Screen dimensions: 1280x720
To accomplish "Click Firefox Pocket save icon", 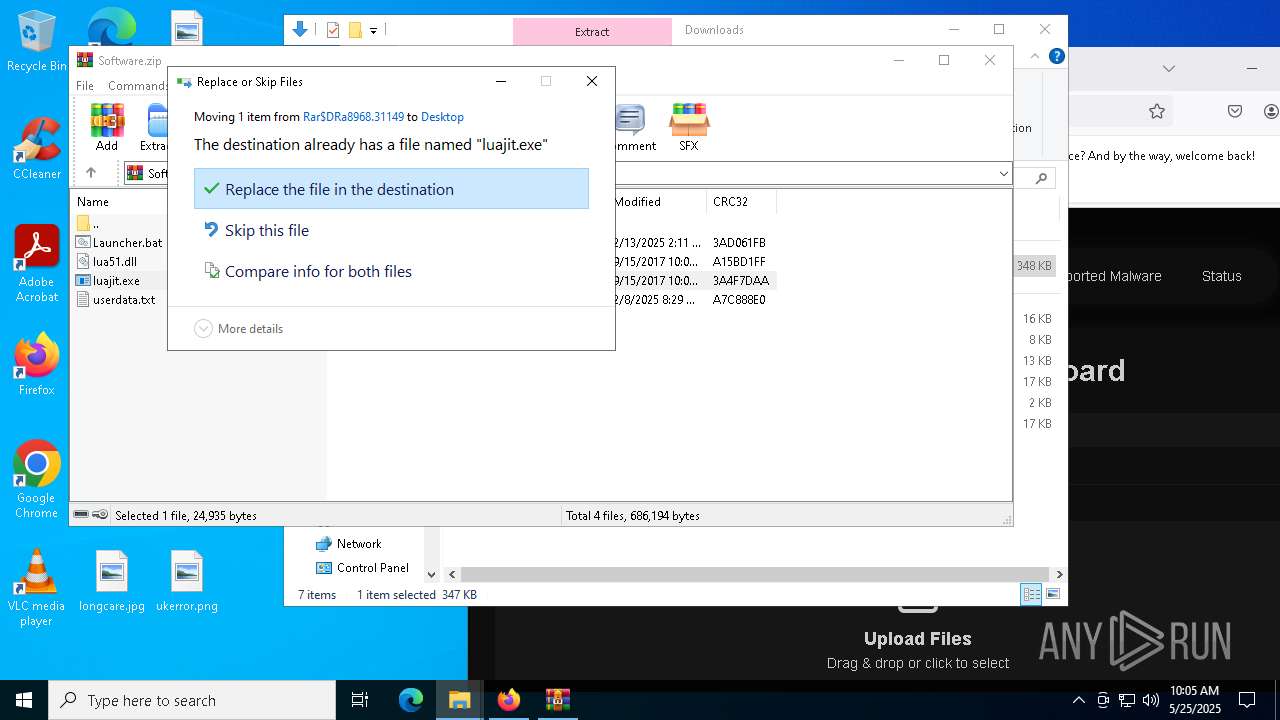I will pyautogui.click(x=1235, y=111).
